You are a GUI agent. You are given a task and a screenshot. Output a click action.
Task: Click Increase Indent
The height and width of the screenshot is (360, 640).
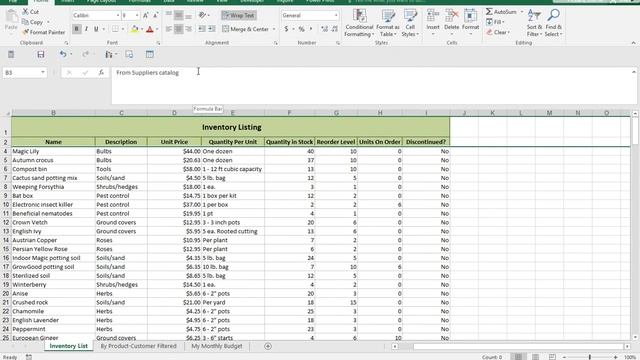click(211, 29)
